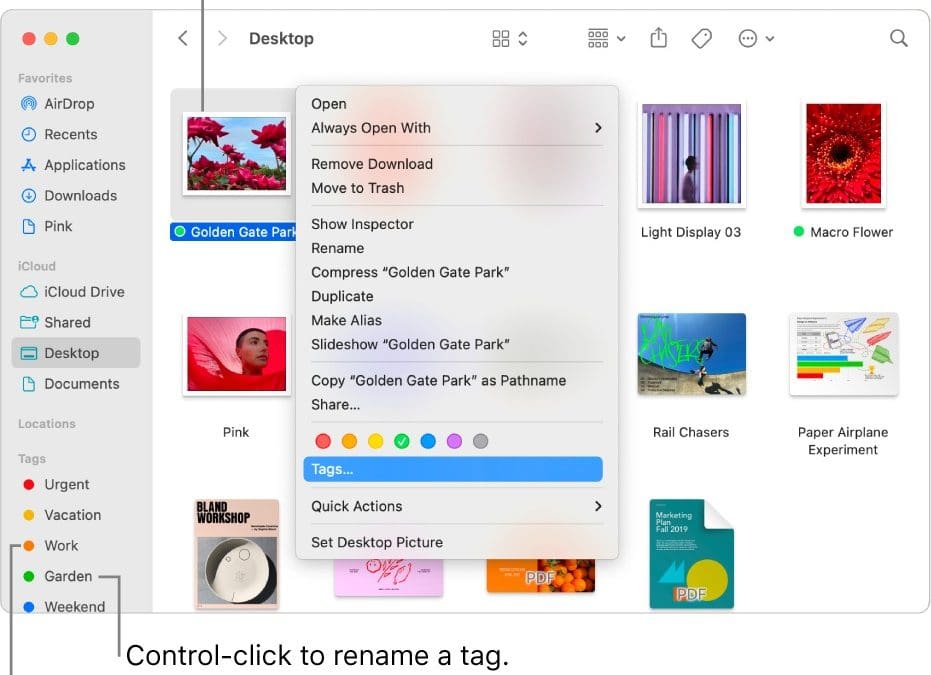Choose Move to Trash from context menu
The height and width of the screenshot is (675, 931).
tap(357, 188)
